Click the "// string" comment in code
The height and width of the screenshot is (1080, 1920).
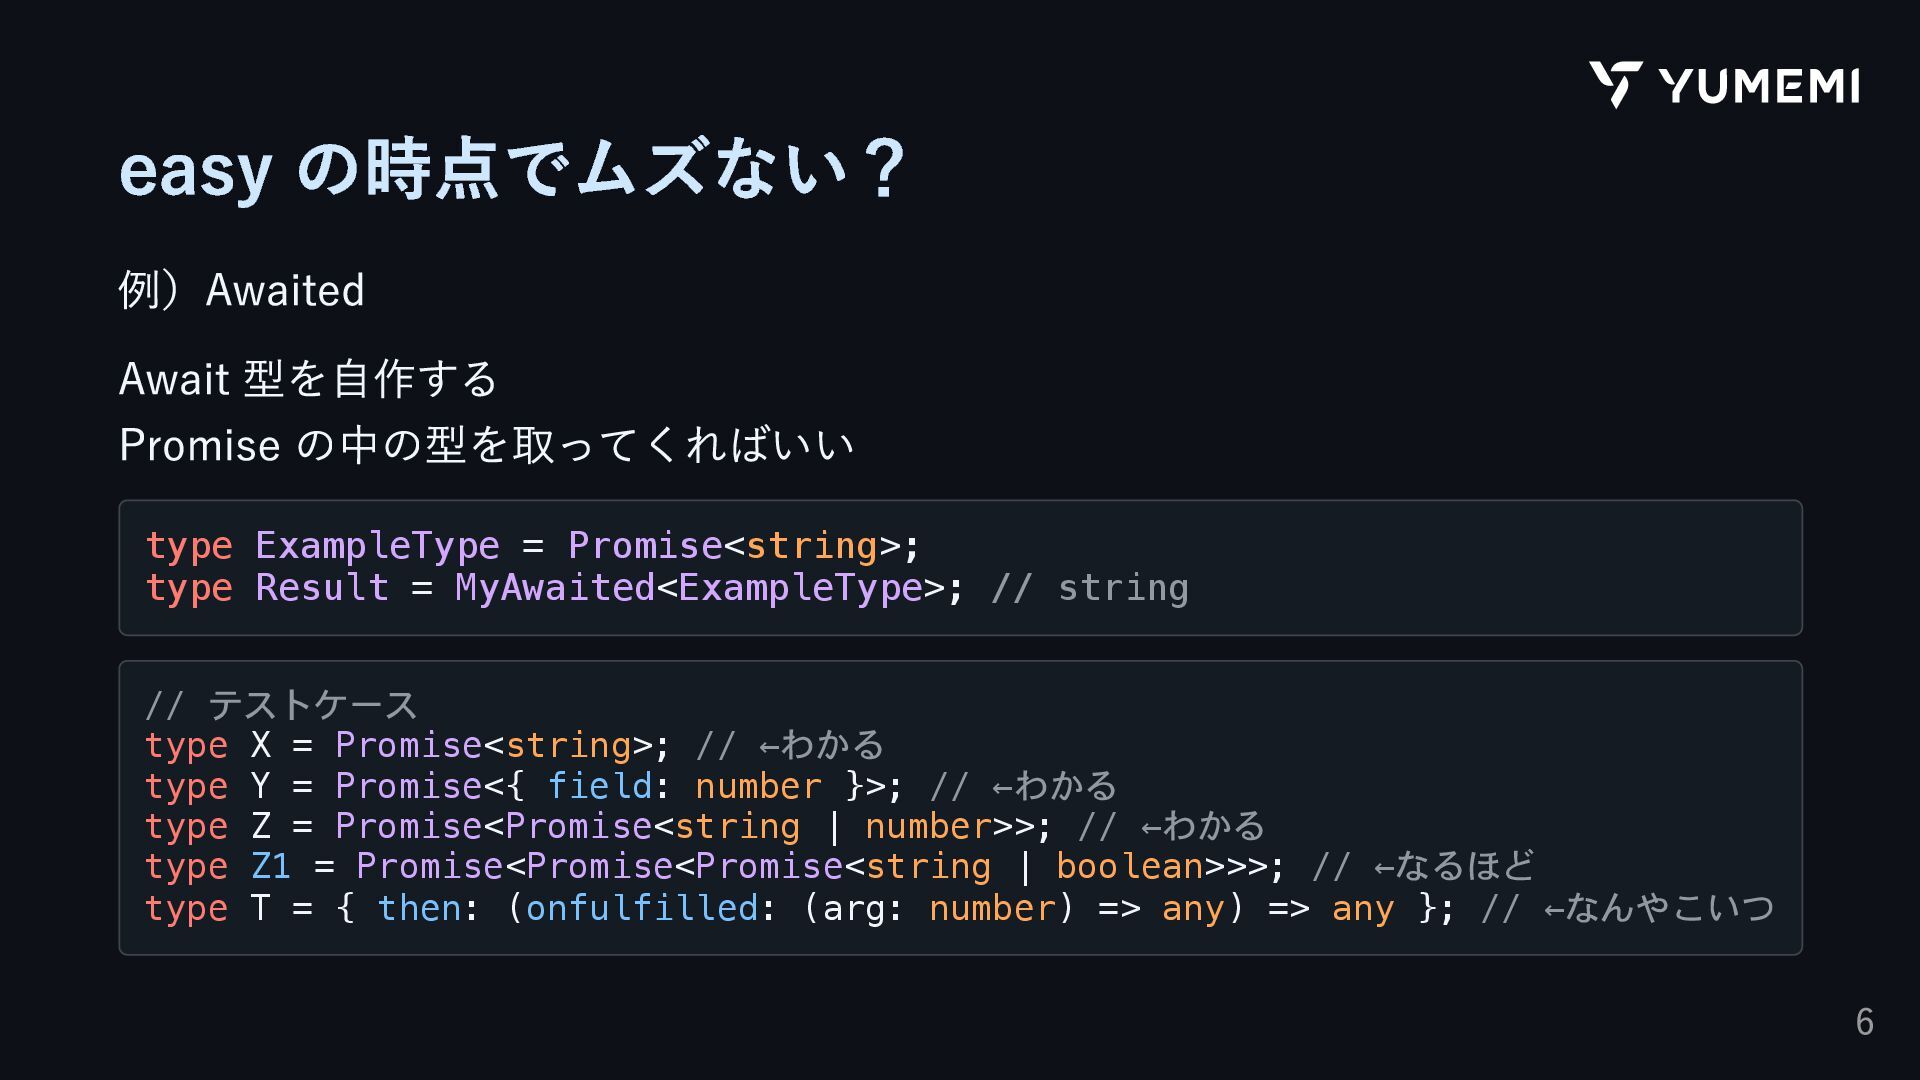1089,588
